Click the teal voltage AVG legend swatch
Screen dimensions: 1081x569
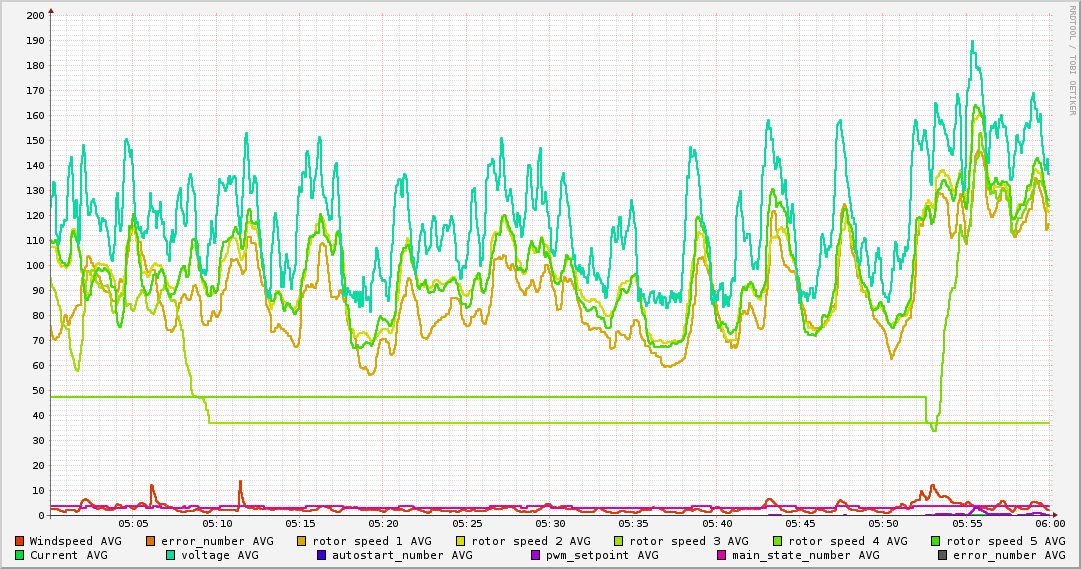tap(171, 555)
